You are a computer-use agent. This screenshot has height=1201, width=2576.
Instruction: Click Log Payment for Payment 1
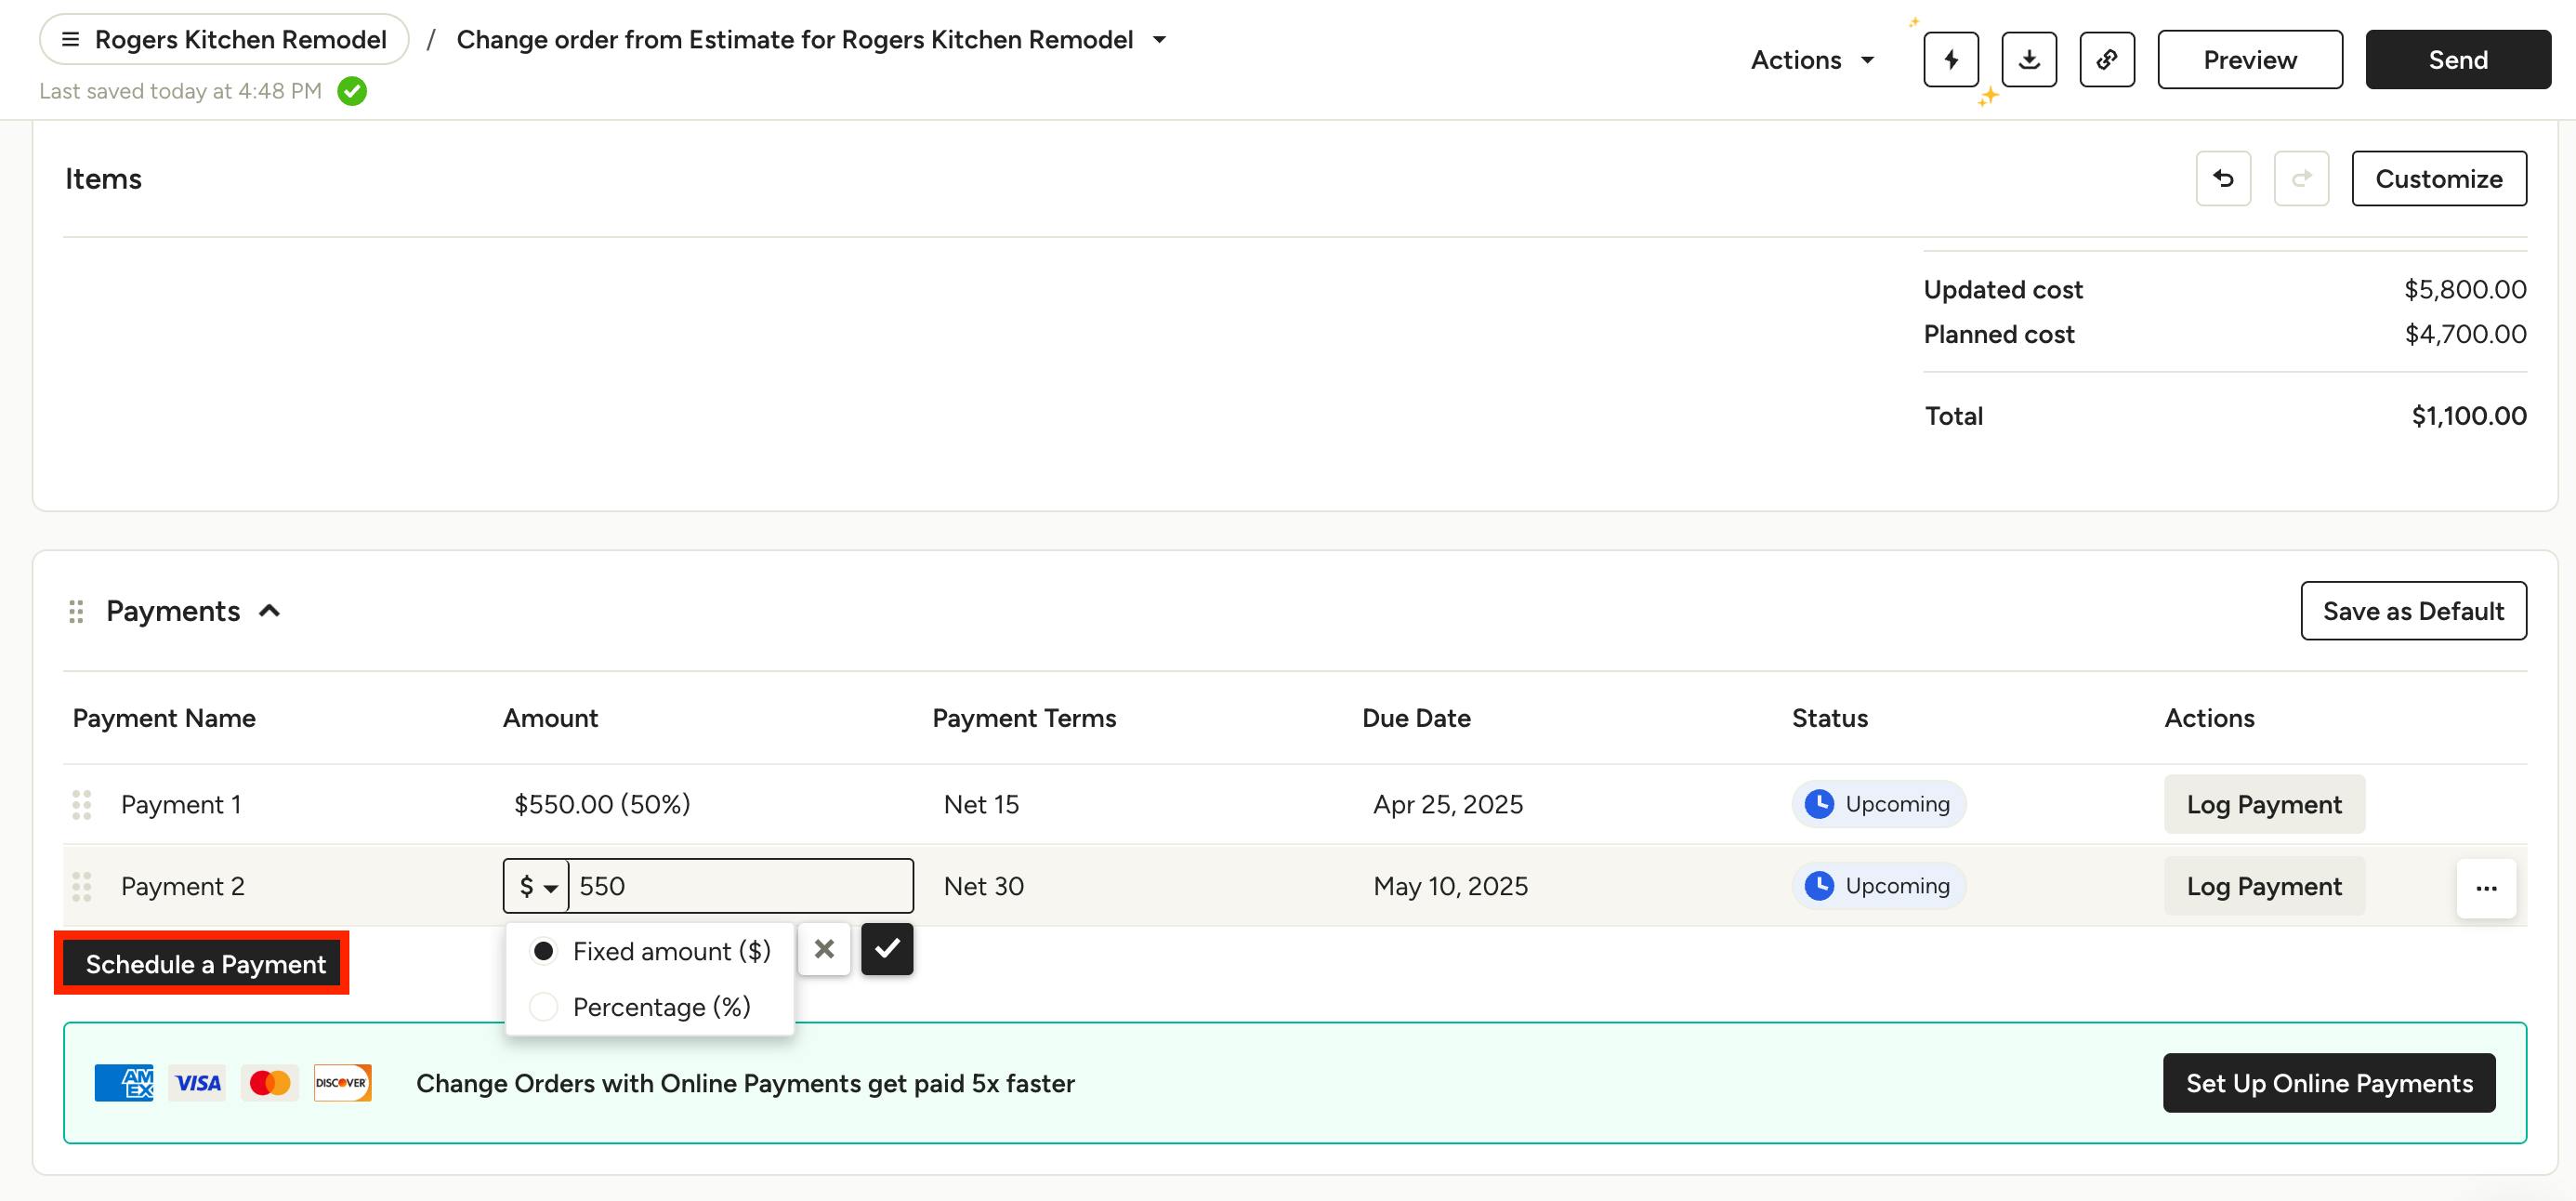coord(2263,804)
